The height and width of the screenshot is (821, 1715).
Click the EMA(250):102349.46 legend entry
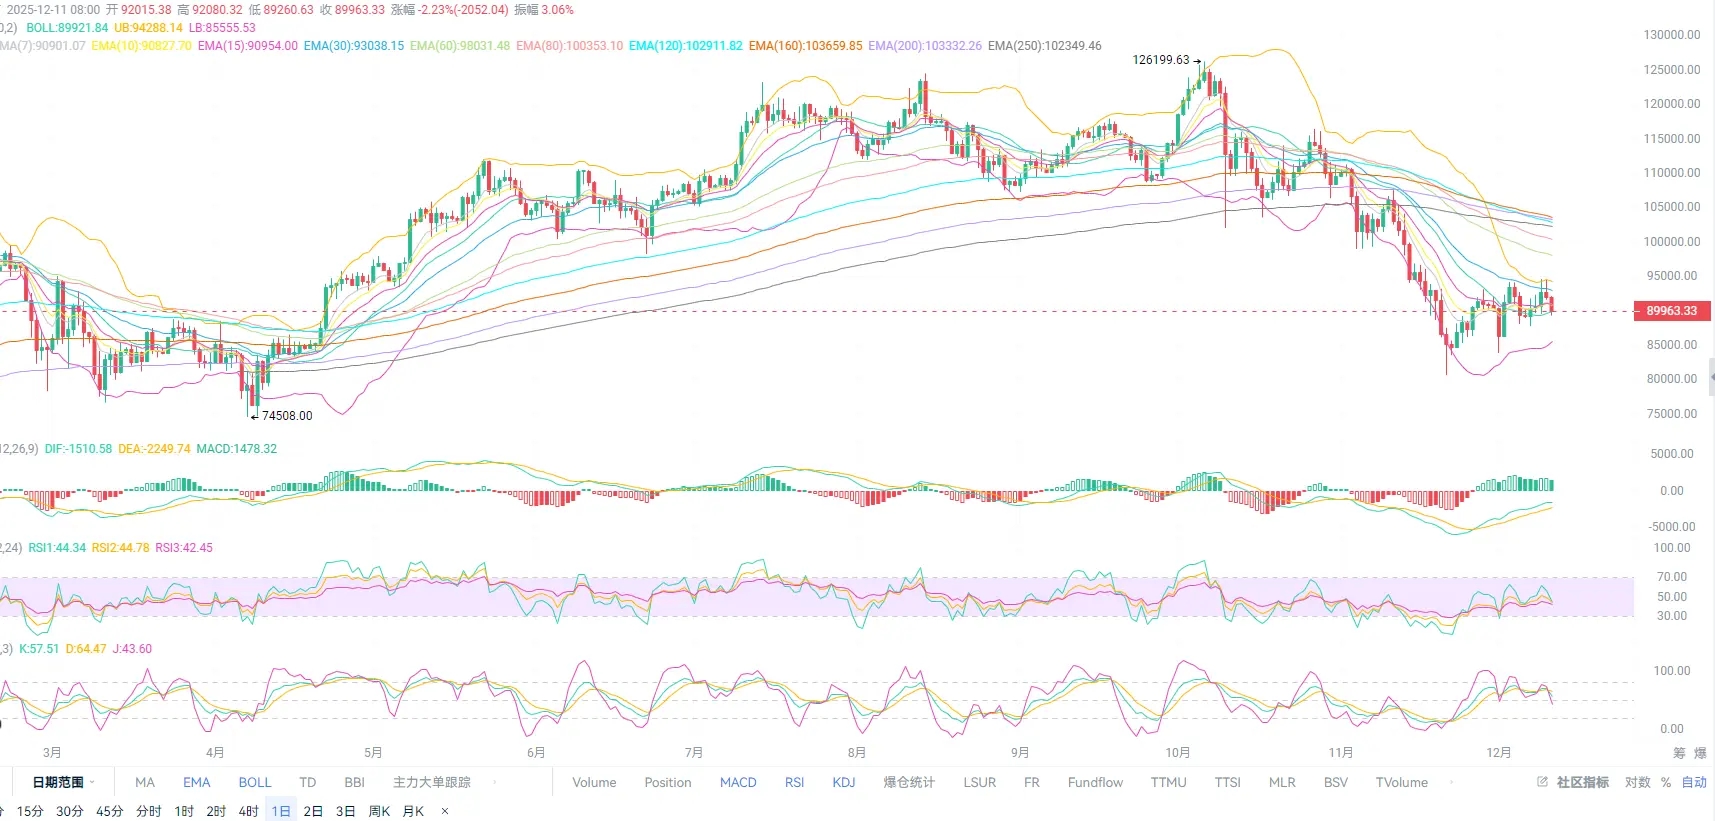1045,46
